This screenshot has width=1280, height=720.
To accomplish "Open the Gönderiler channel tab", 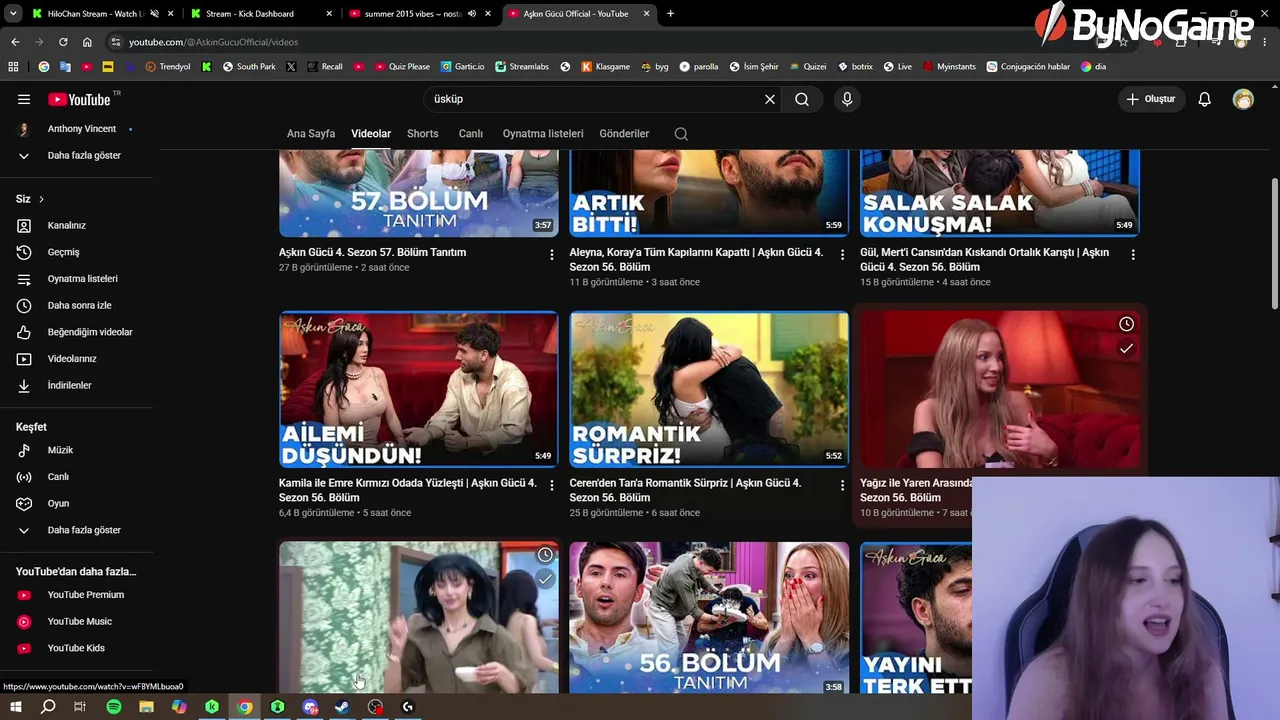I will (624, 133).
